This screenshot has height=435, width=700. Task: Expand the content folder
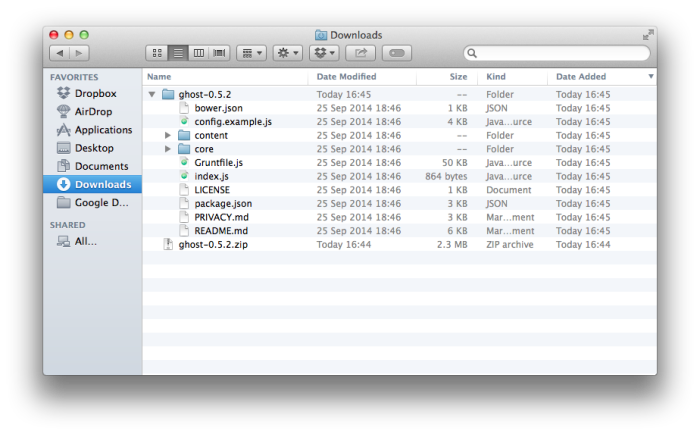point(168,135)
